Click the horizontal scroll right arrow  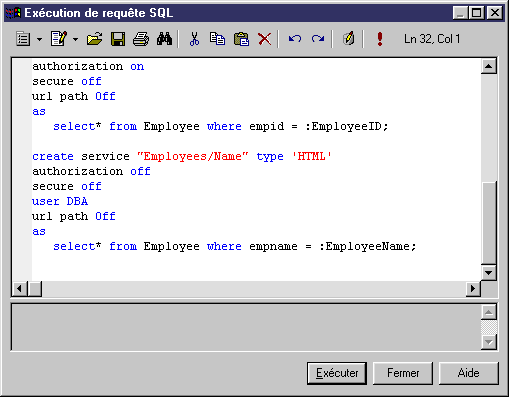[473, 288]
